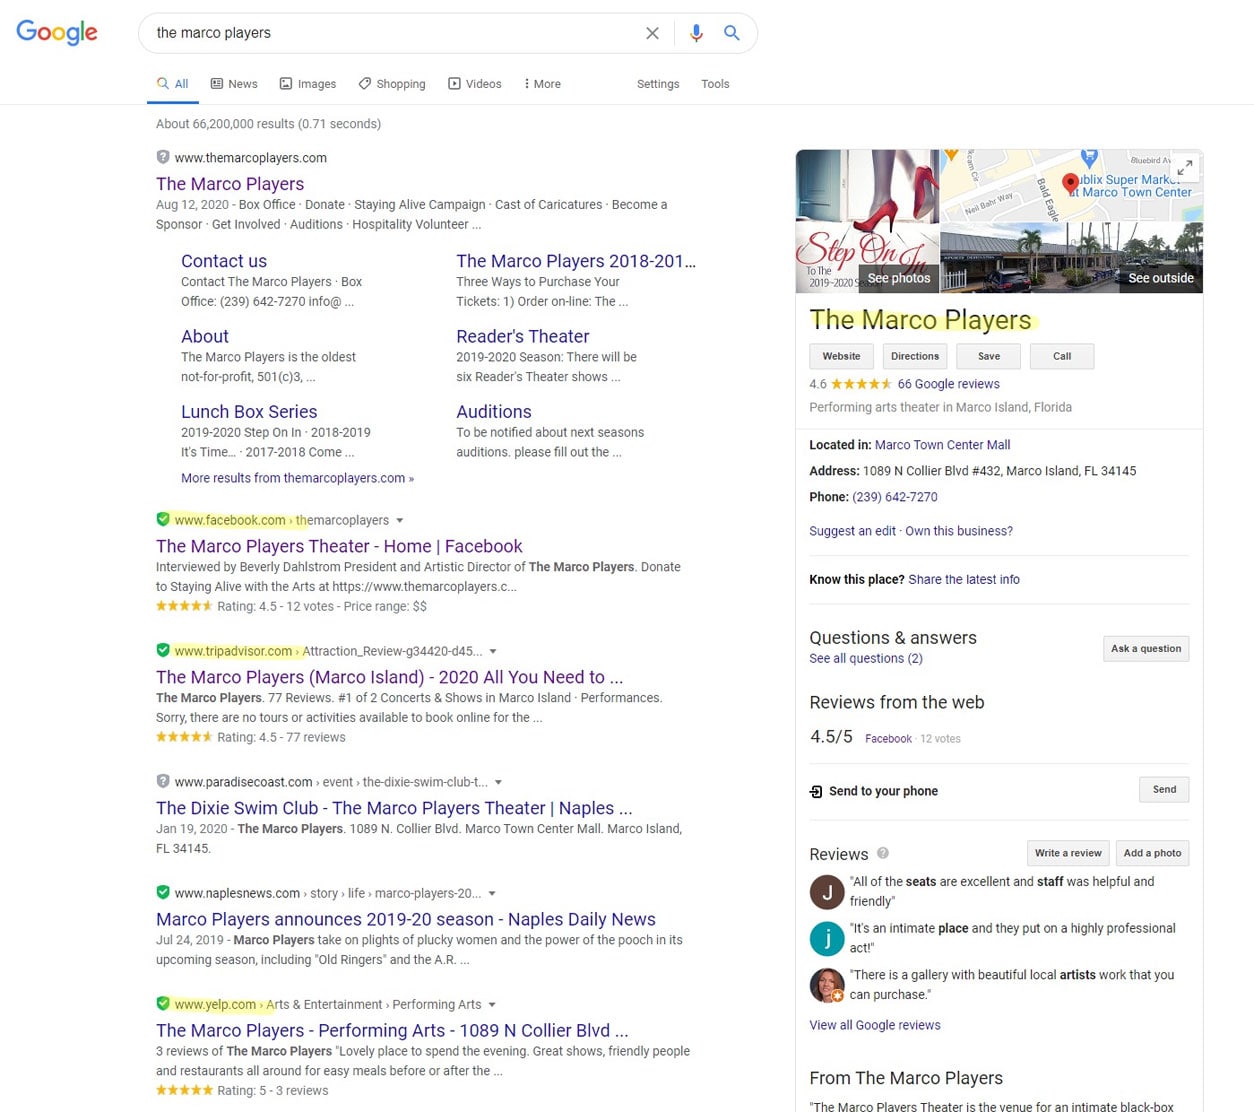Expand the map with the arrows icon

click(1184, 167)
